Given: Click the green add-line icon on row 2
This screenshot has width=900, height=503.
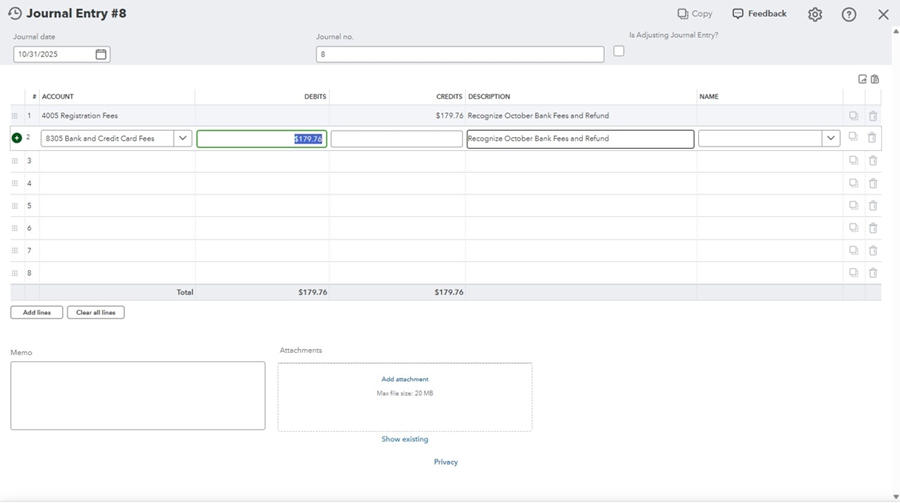Looking at the screenshot, I should tap(16, 138).
